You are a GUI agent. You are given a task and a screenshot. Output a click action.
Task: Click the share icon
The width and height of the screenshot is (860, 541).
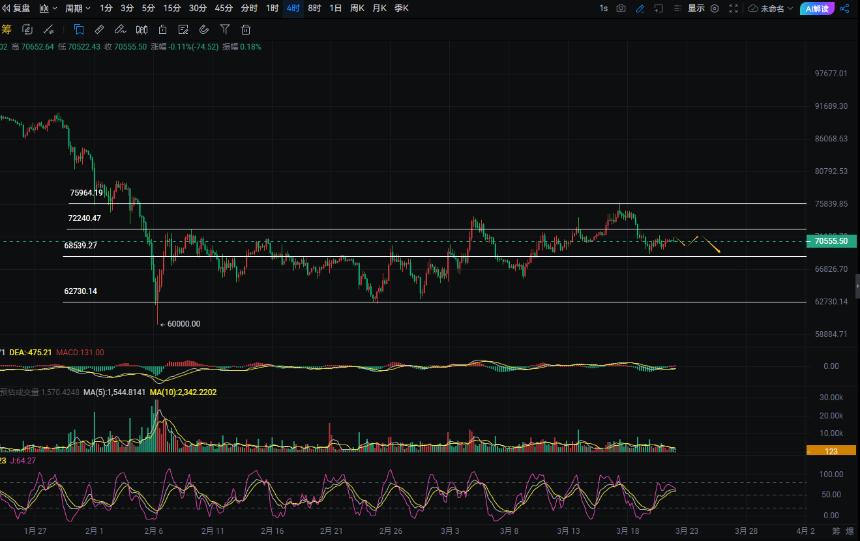[x=845, y=8]
